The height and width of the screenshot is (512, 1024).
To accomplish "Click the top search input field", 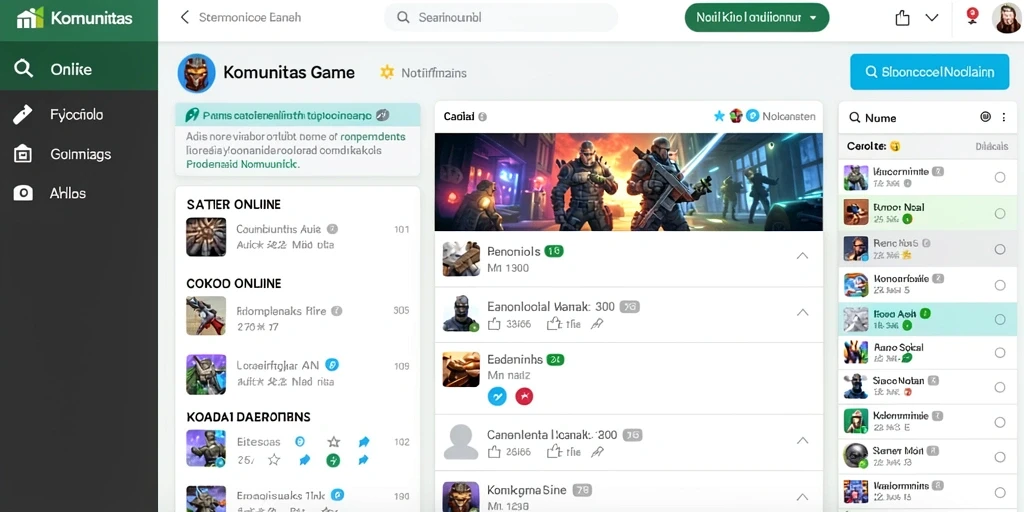I will (501, 18).
